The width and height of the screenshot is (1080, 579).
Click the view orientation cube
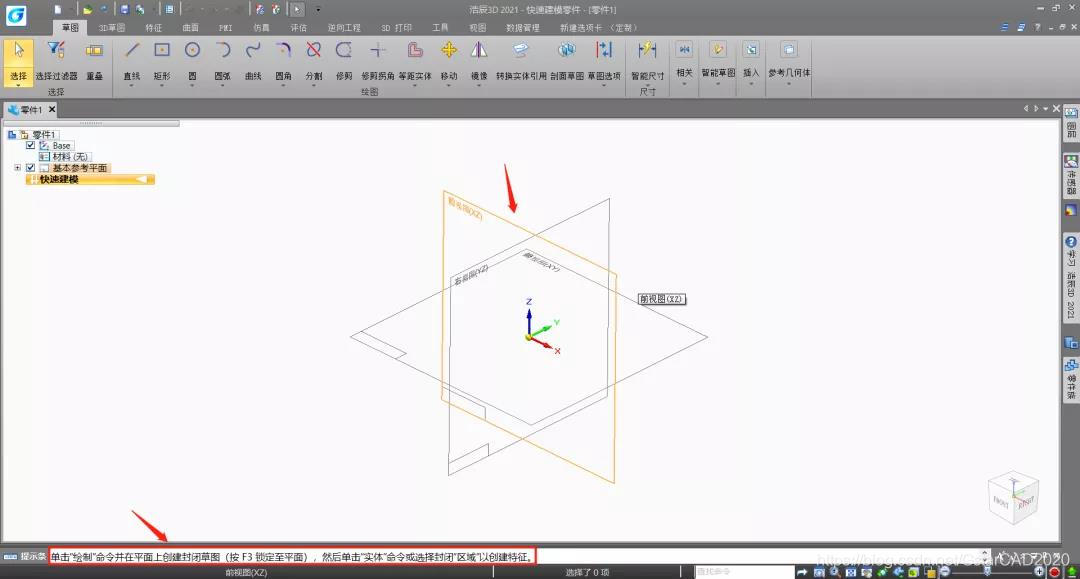[x=1013, y=498]
